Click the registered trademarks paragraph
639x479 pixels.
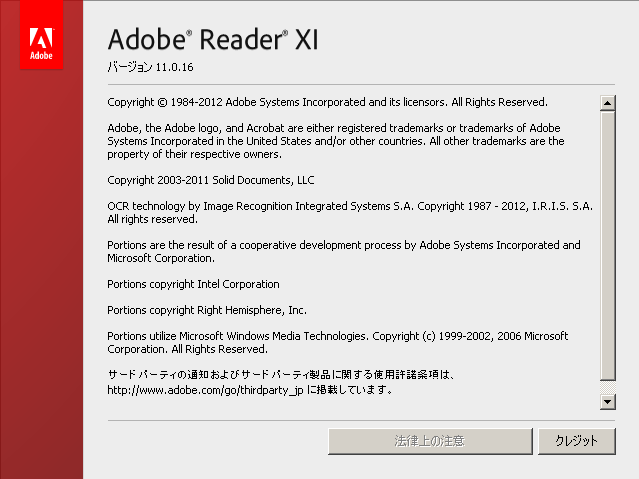tap(335, 141)
